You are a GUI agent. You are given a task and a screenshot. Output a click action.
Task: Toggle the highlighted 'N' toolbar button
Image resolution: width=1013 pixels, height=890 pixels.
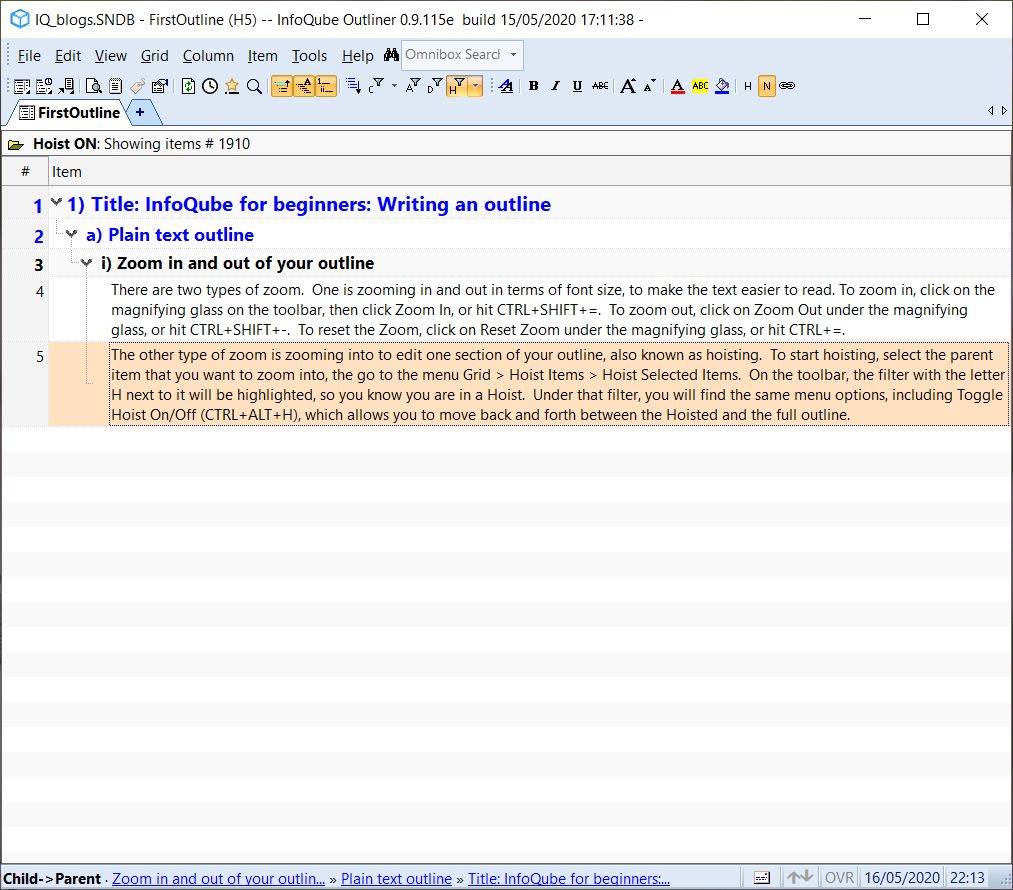point(767,86)
